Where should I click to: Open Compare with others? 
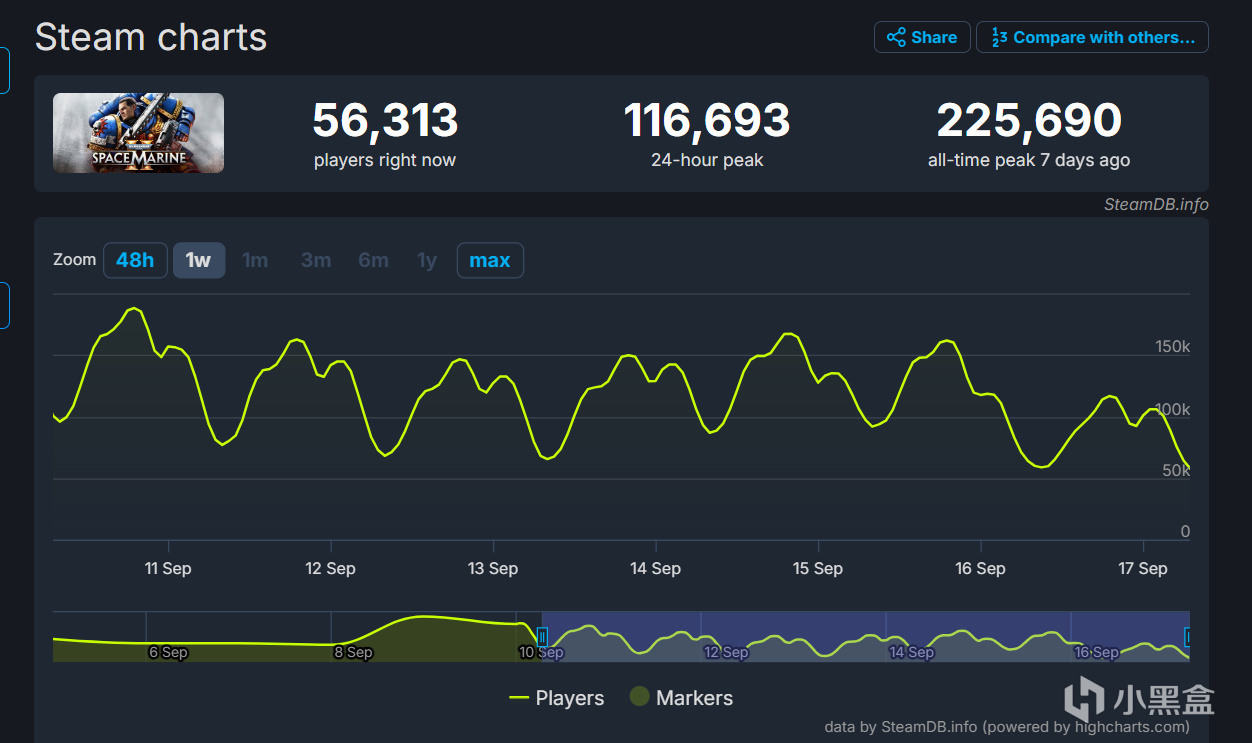[x=1092, y=37]
